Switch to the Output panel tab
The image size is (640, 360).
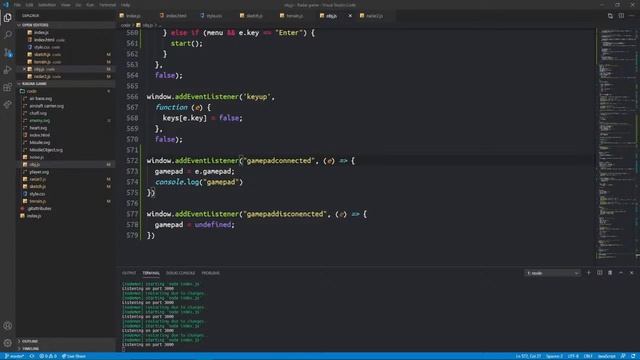point(129,273)
